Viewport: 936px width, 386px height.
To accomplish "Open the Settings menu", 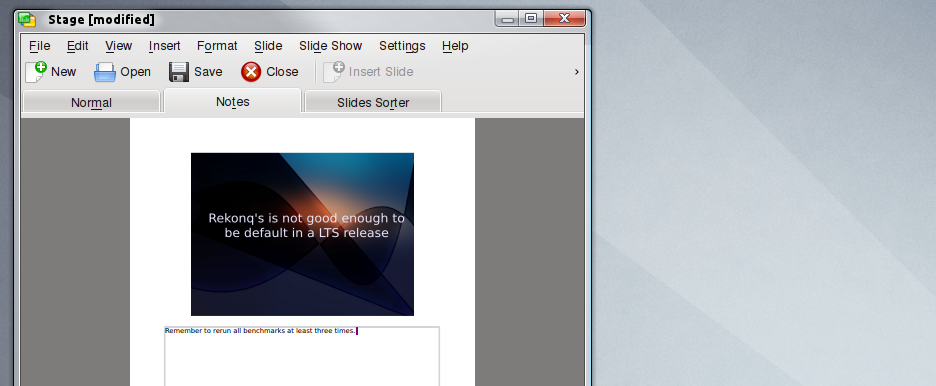I will click(x=402, y=46).
